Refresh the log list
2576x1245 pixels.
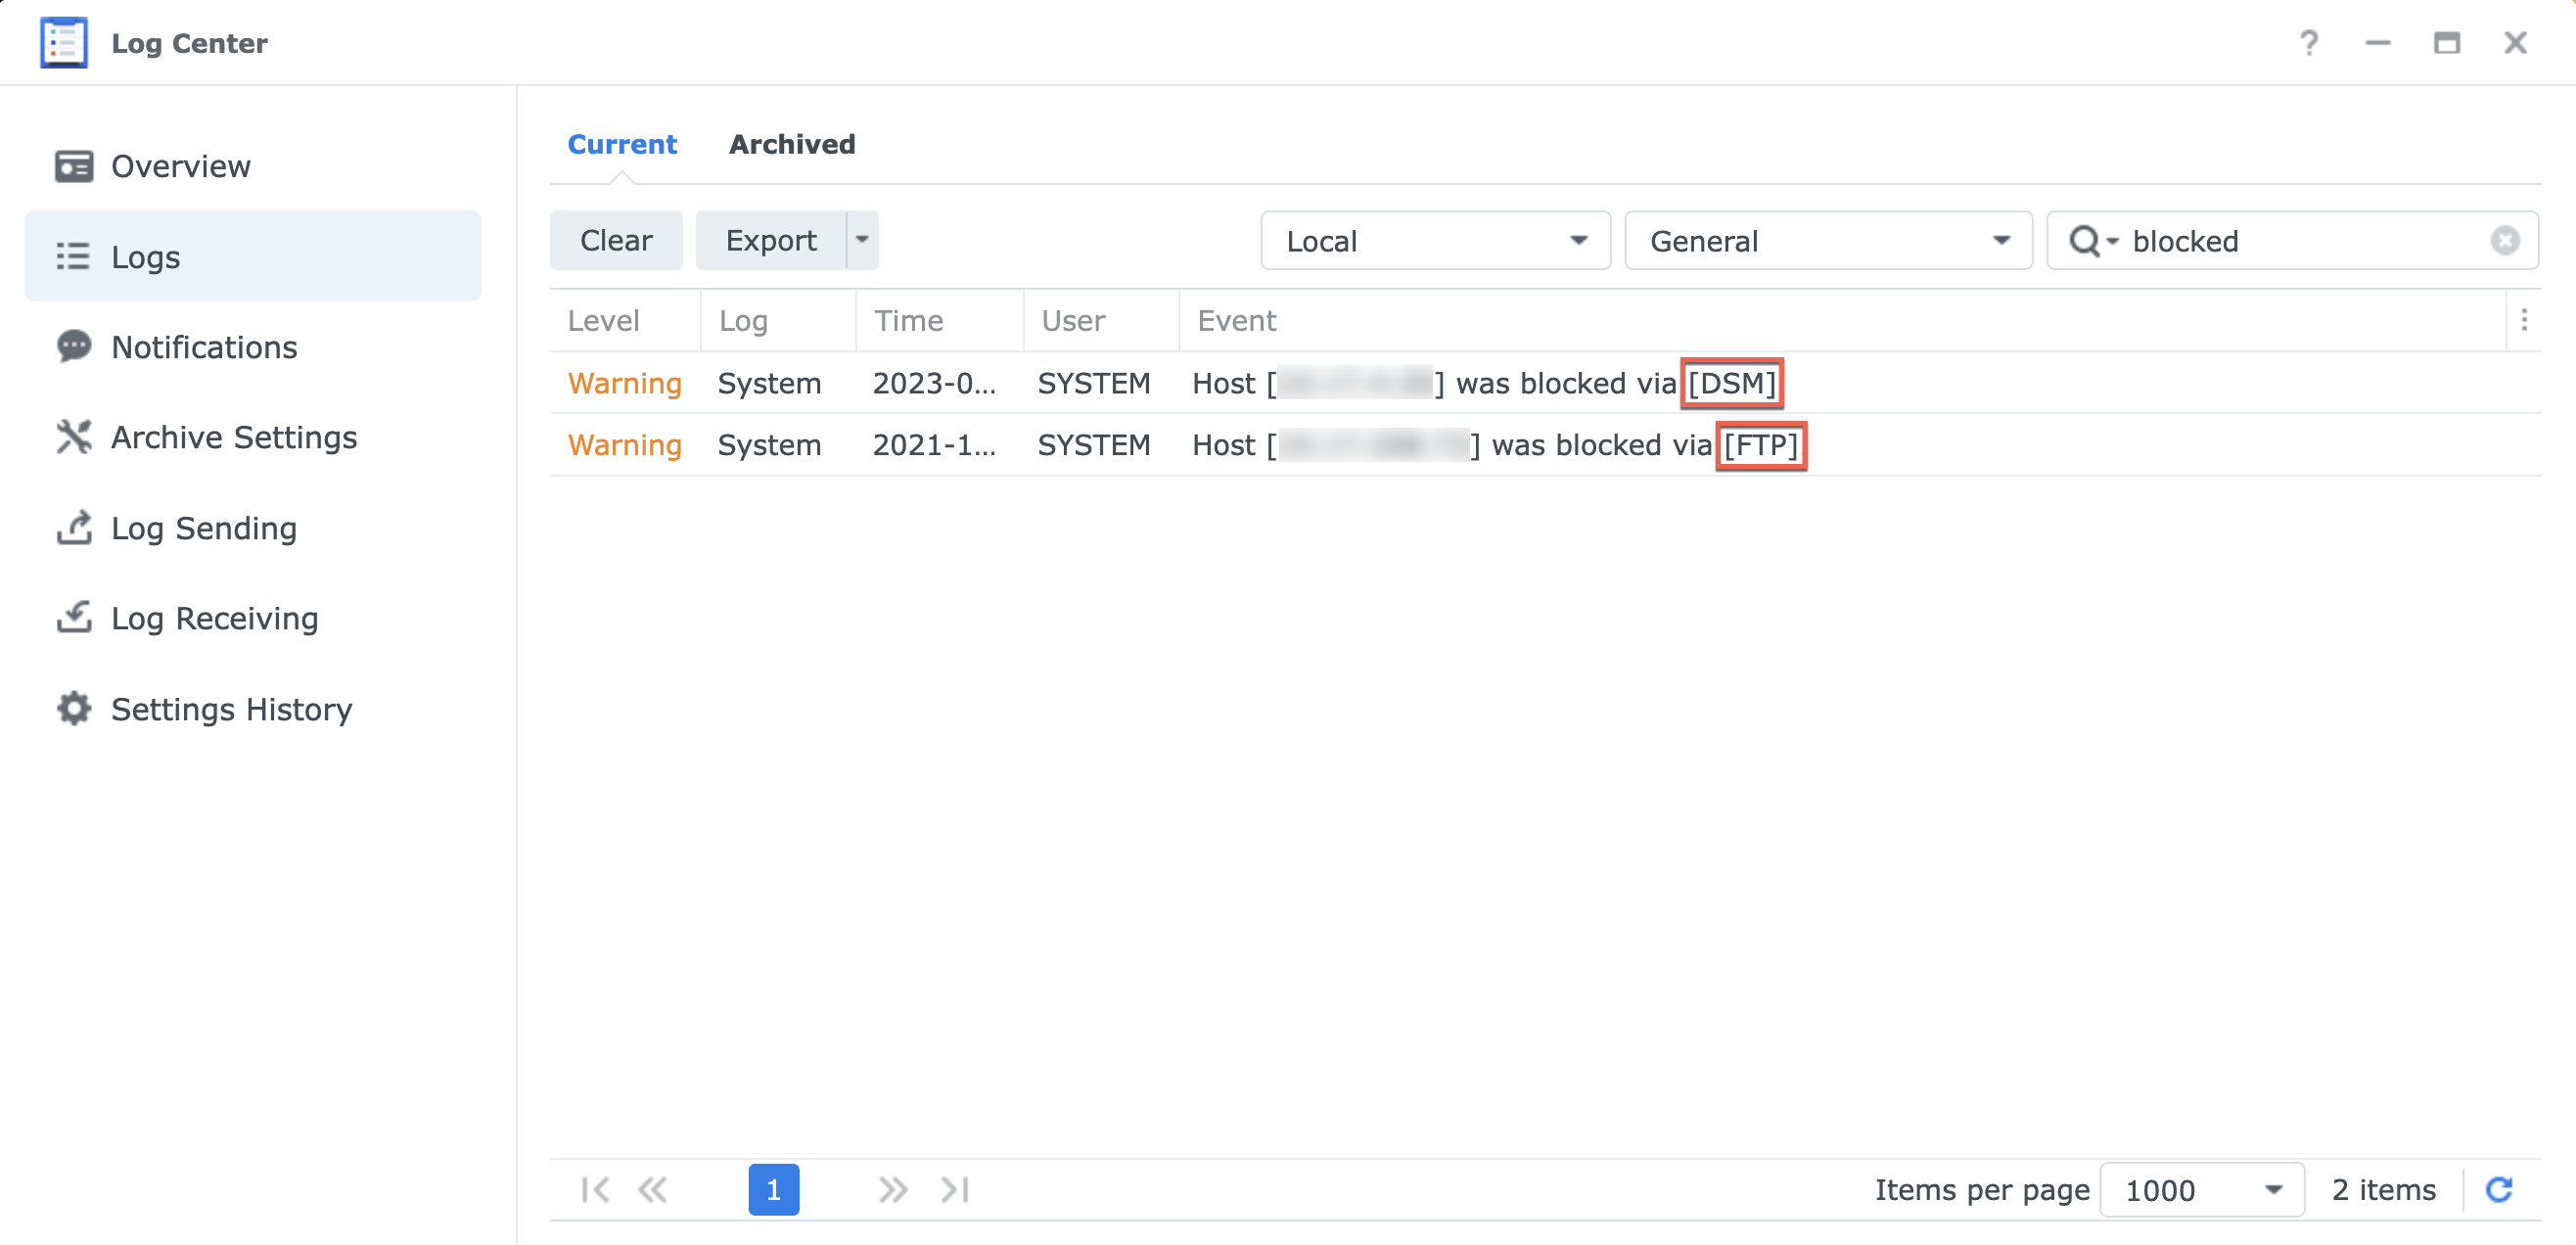click(x=2501, y=1189)
